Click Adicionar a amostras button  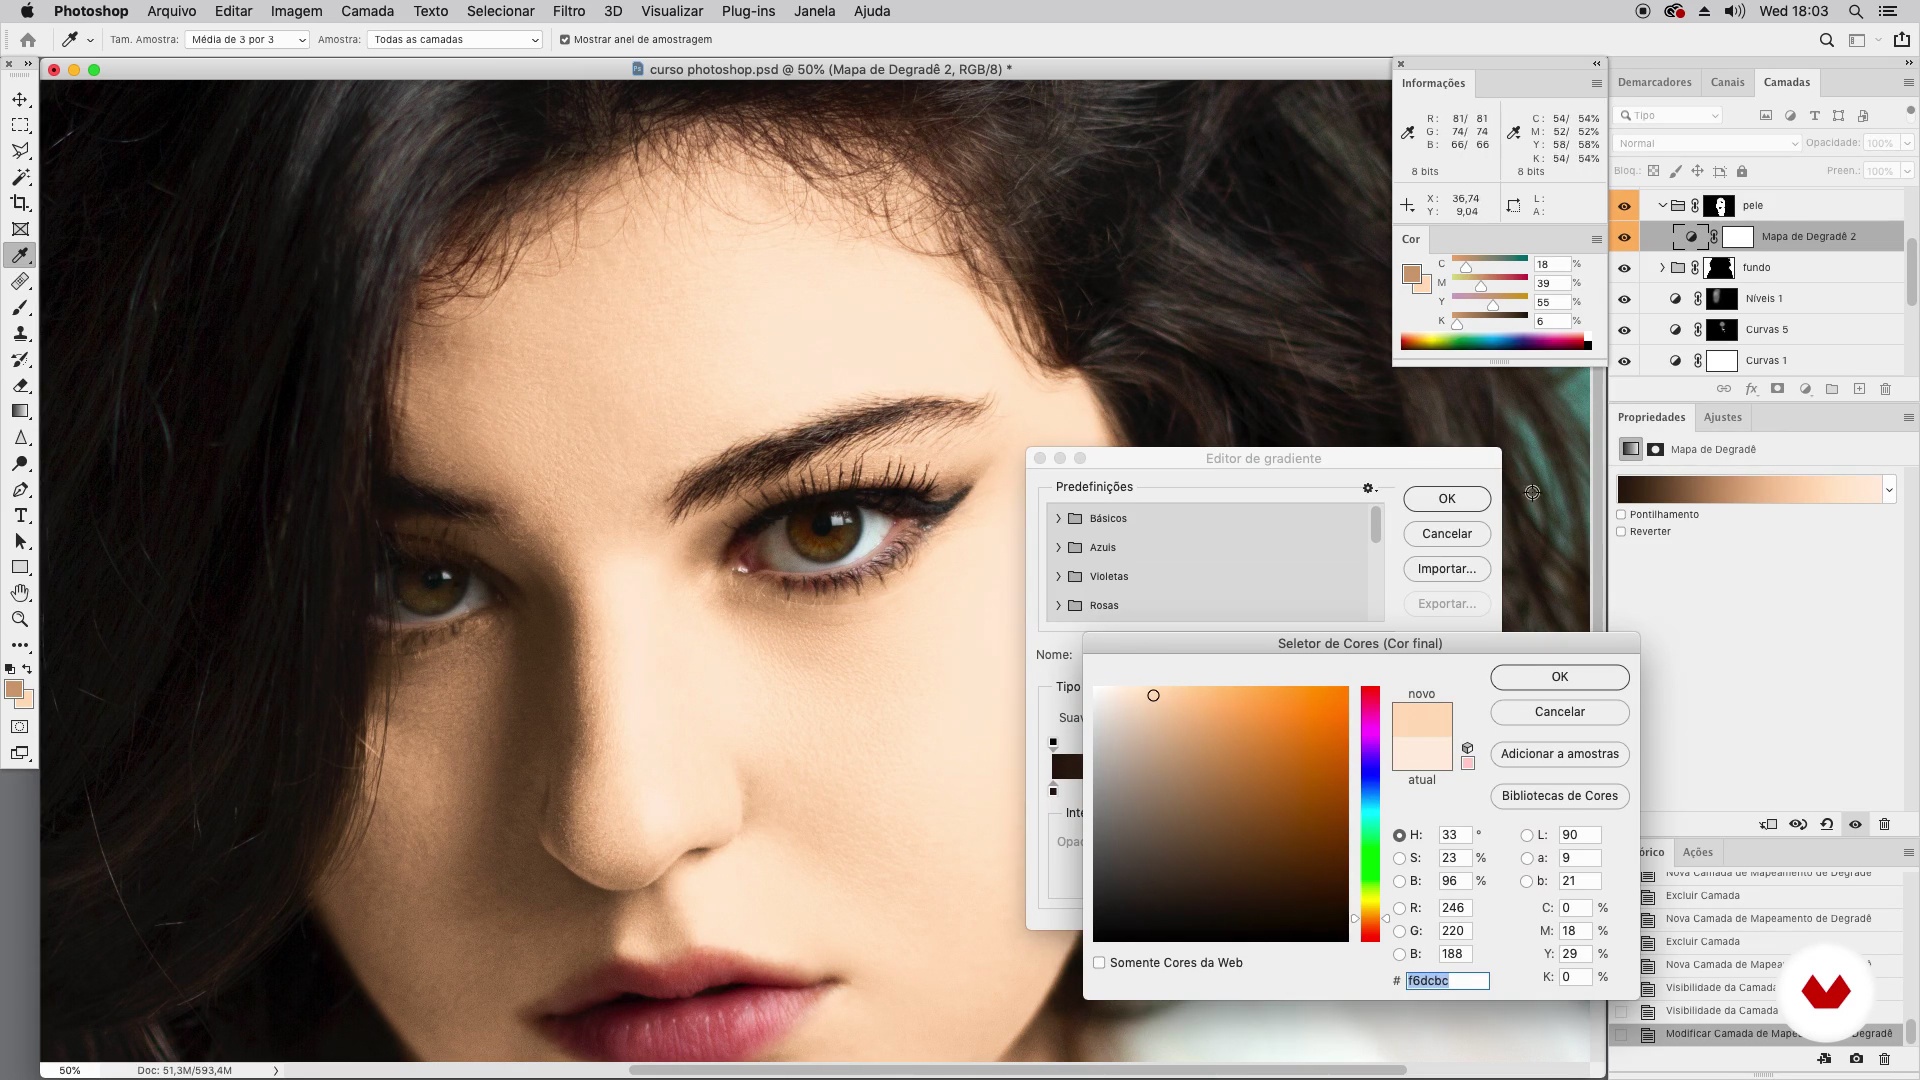pyautogui.click(x=1559, y=754)
